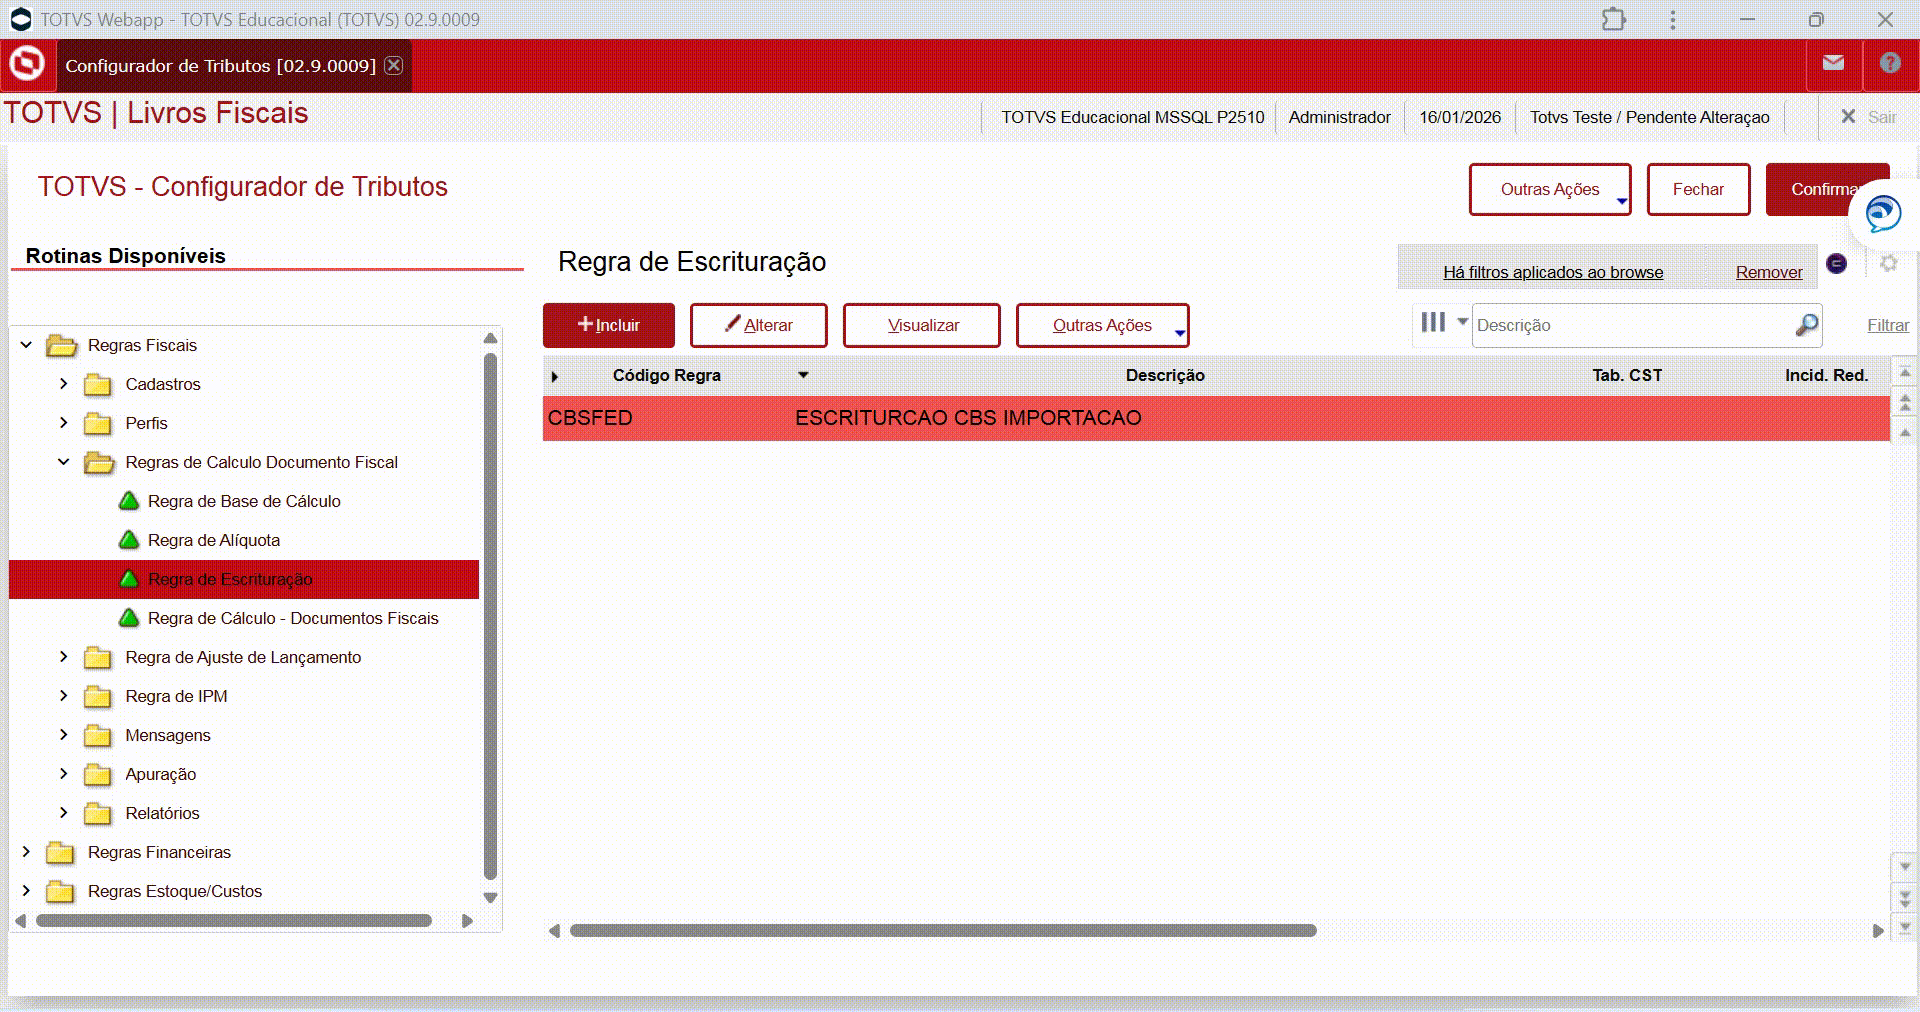Click the dark round icon beside Remover
This screenshot has width=1920, height=1012.
click(1837, 263)
